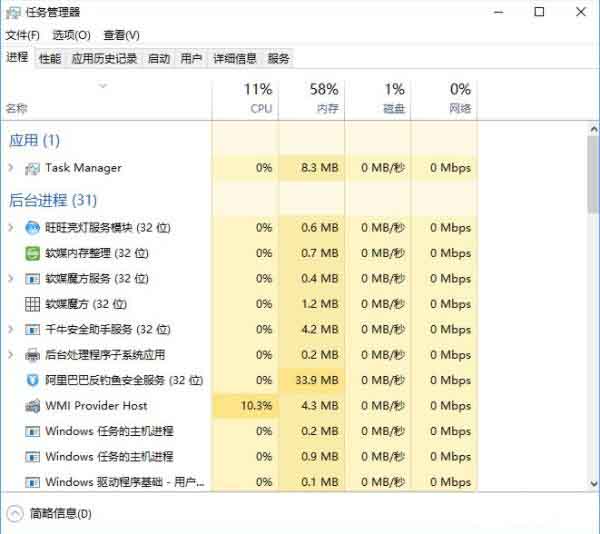
Task: Select the Task Manager process row icon
Action: pyautogui.click(x=32, y=168)
